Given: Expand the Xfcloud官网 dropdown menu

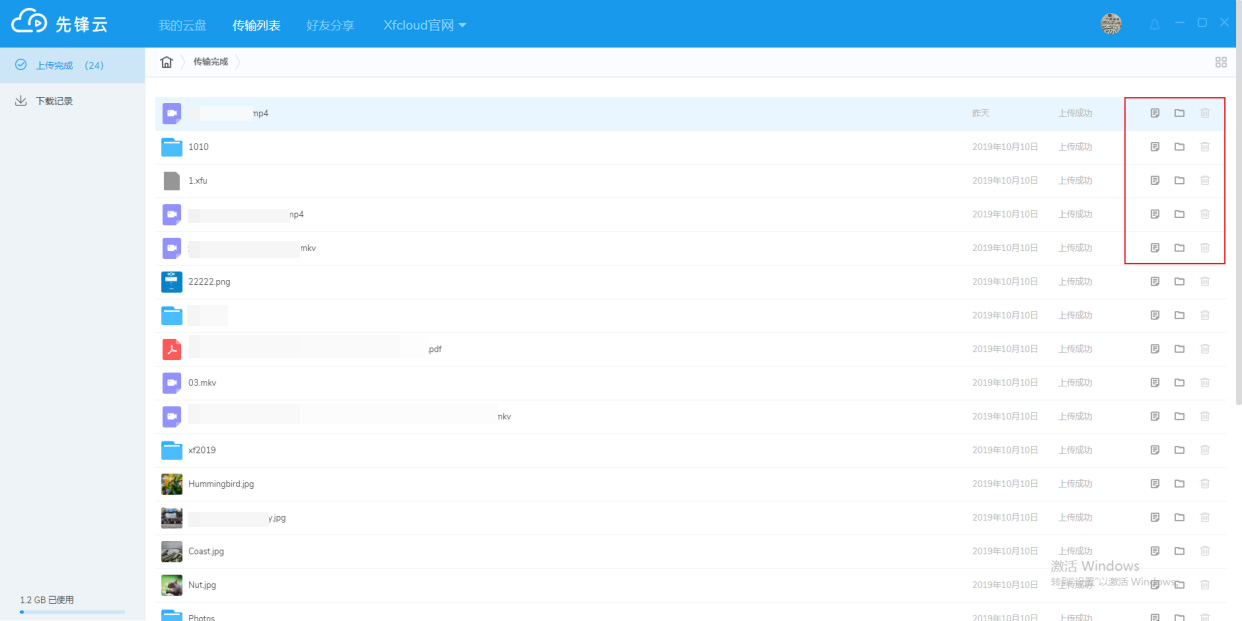Looking at the screenshot, I should coord(425,25).
